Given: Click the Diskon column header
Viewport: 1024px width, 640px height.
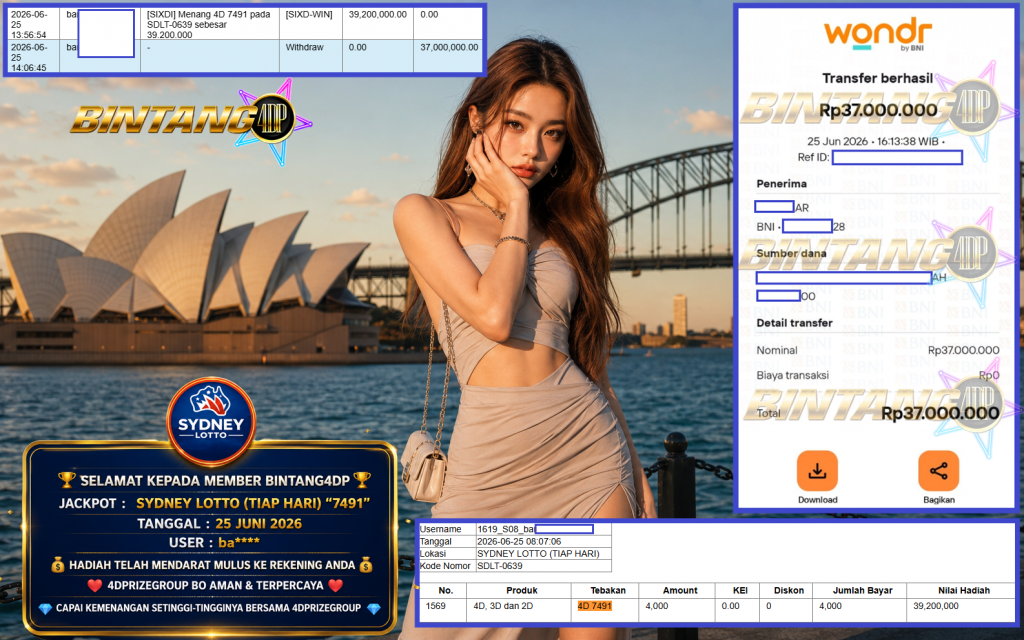Looking at the screenshot, I should pyautogui.click(x=789, y=590).
